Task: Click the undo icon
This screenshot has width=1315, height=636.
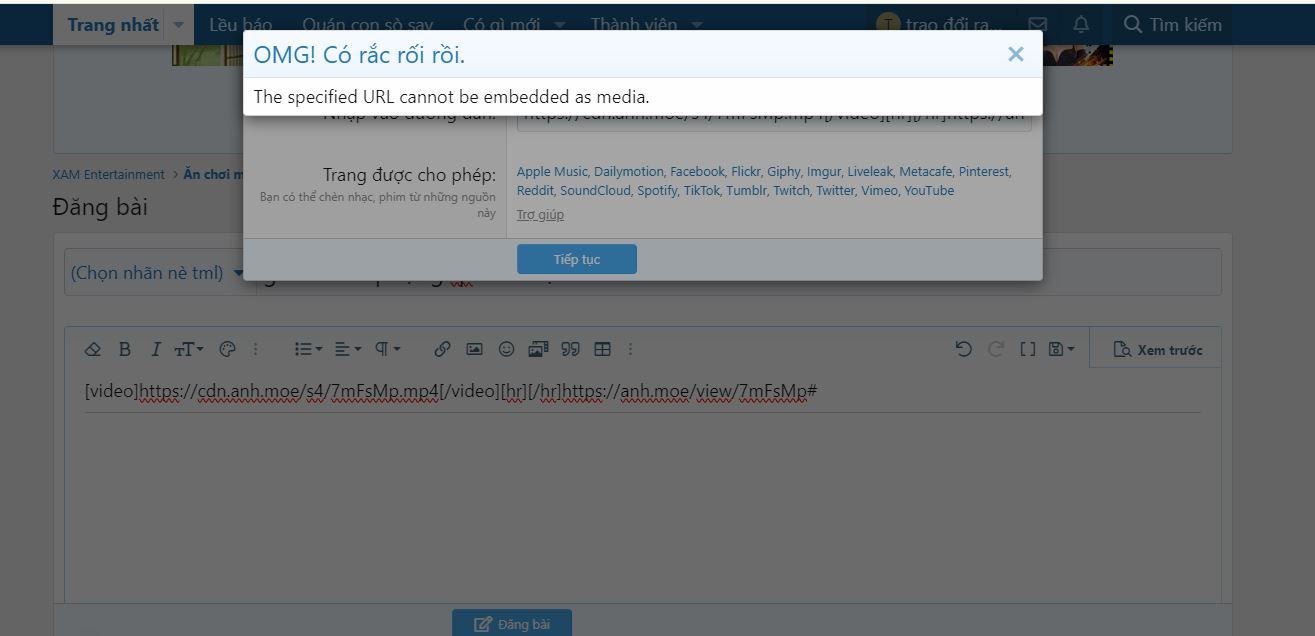Action: pos(963,349)
